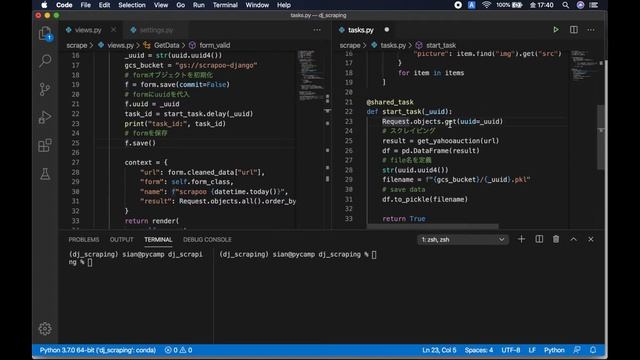
Task: Open notifications bell in status bar
Action: coord(593,350)
